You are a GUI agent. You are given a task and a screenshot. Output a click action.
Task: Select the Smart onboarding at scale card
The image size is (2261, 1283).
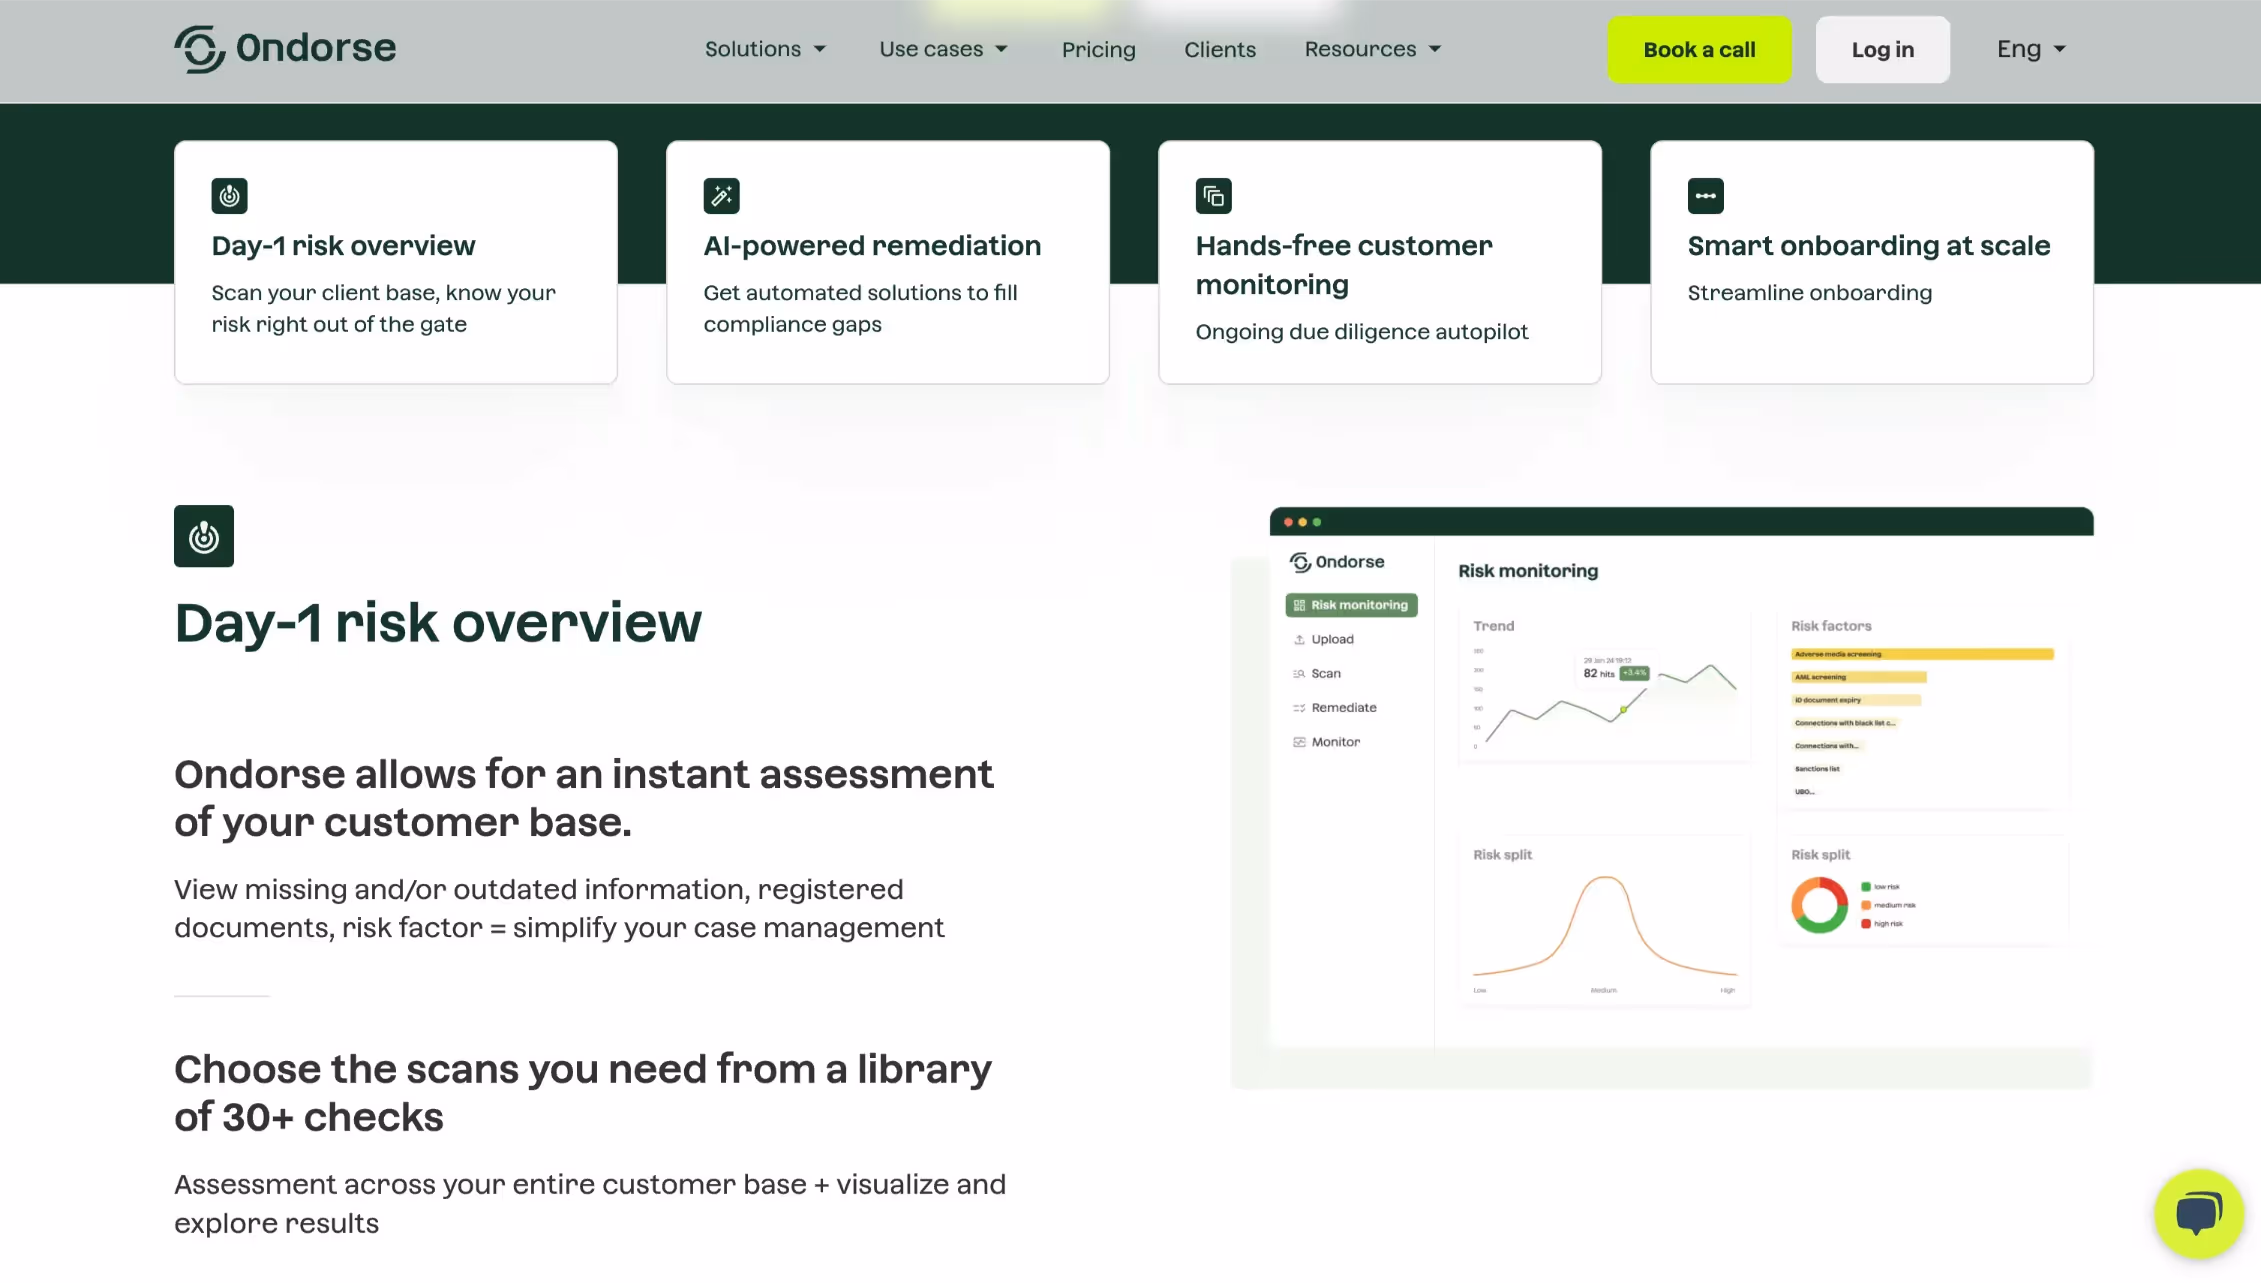click(x=1871, y=262)
